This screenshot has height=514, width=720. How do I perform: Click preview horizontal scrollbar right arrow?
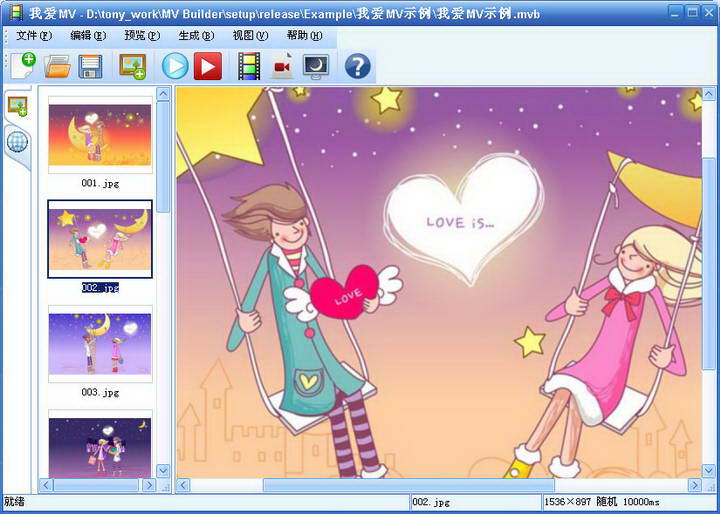pos(694,485)
